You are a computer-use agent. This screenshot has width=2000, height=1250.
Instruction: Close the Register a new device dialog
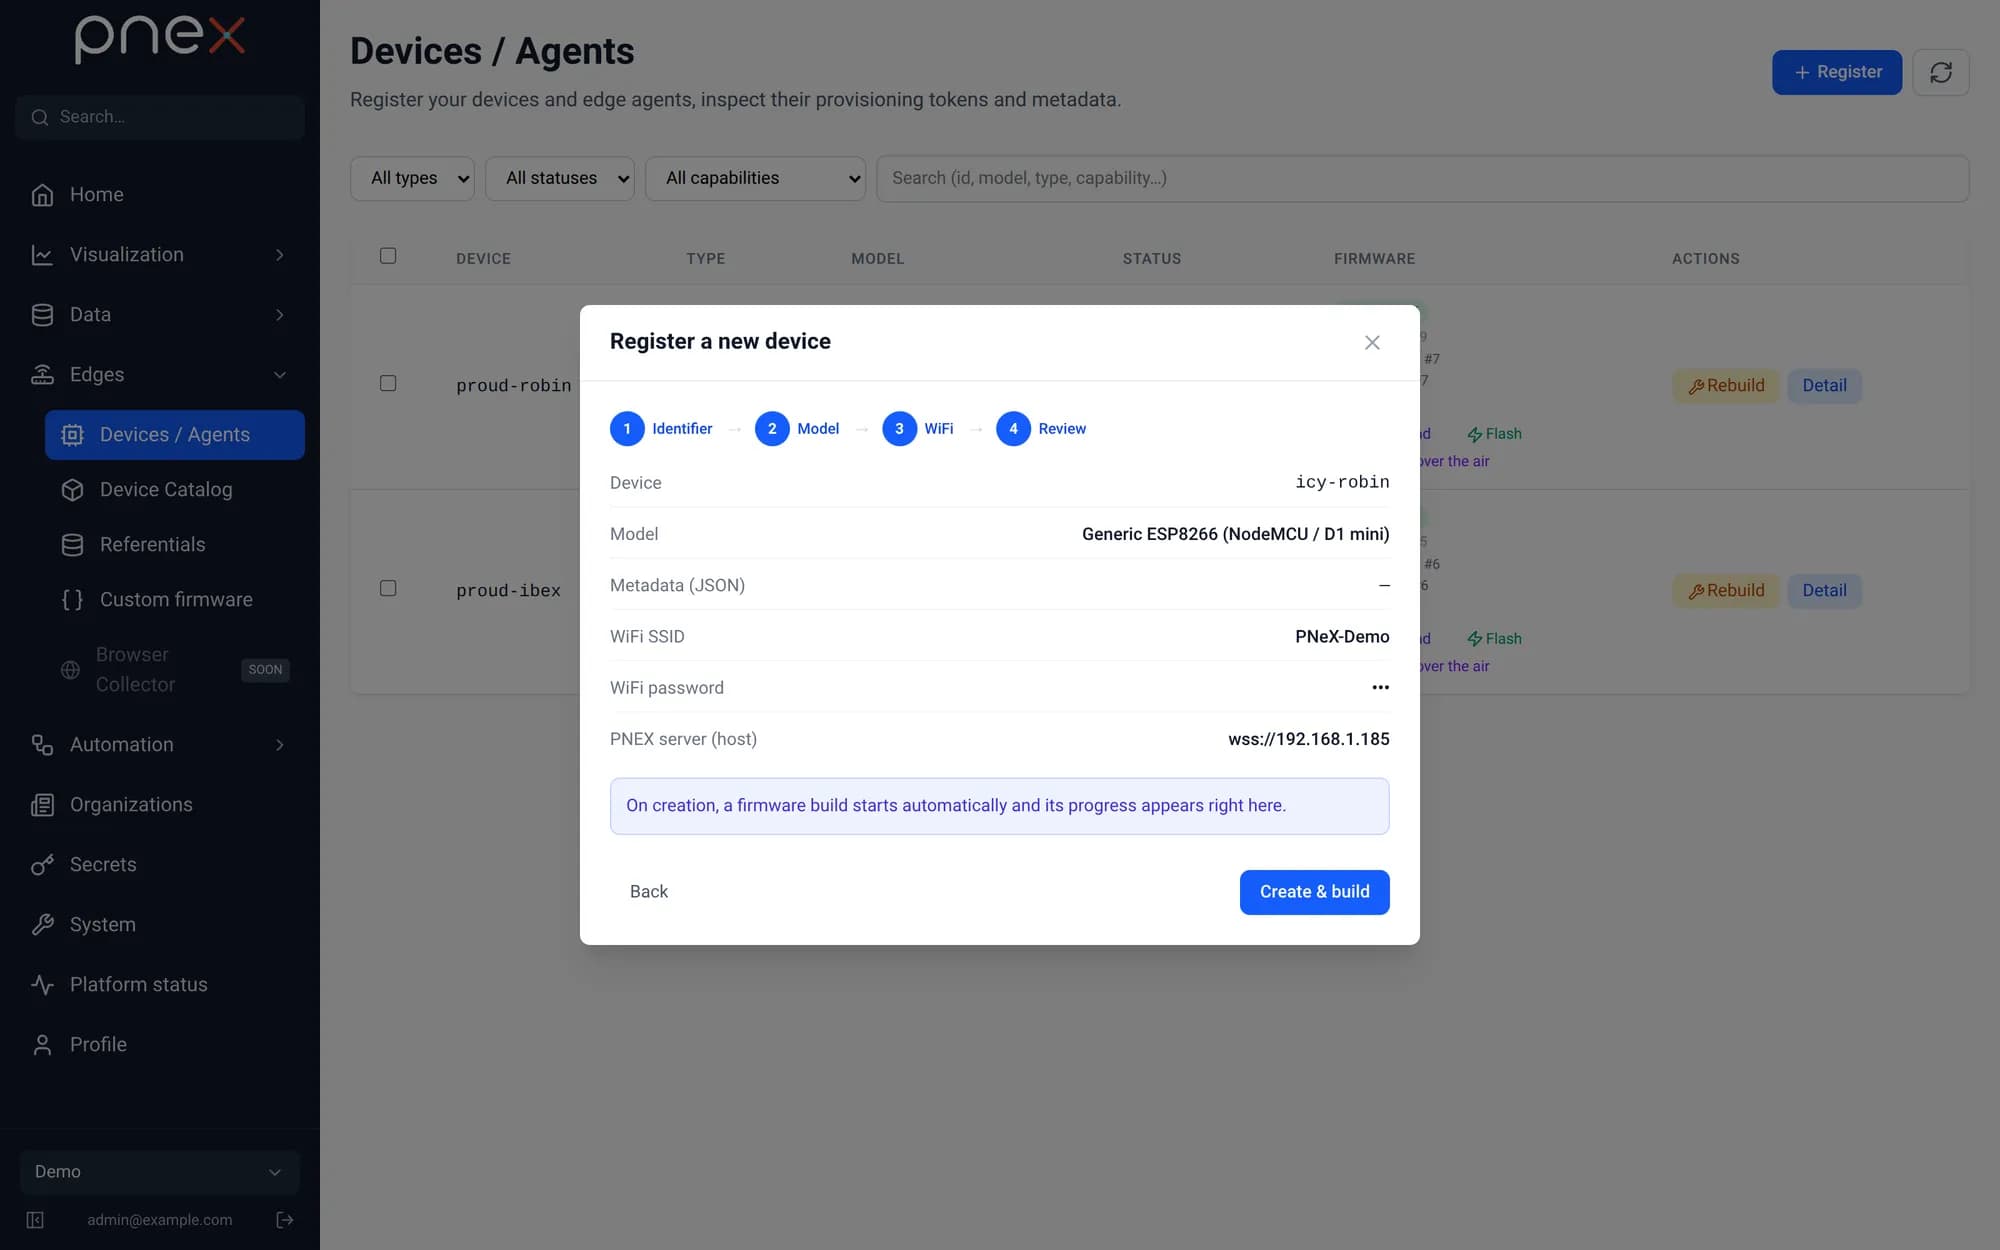tap(1372, 342)
